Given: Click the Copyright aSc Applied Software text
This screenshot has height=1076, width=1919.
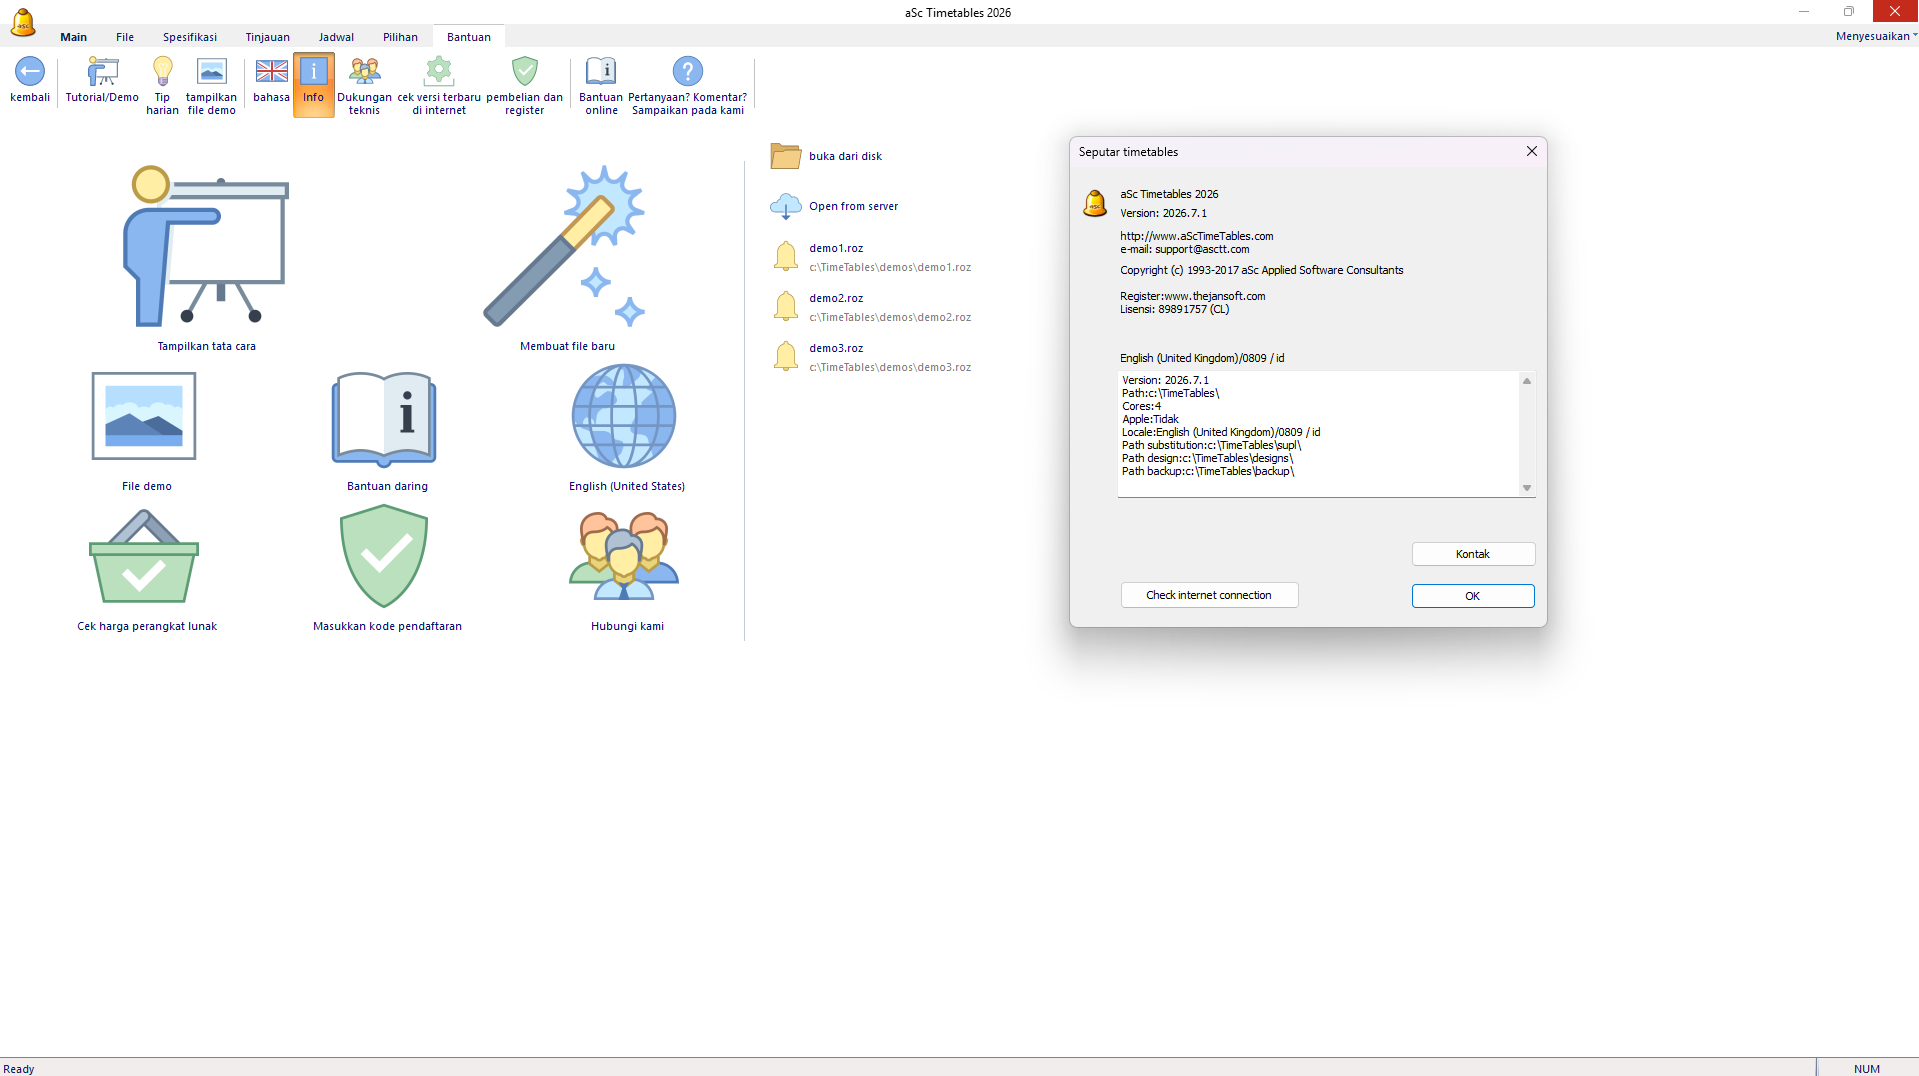Looking at the screenshot, I should click(1262, 270).
